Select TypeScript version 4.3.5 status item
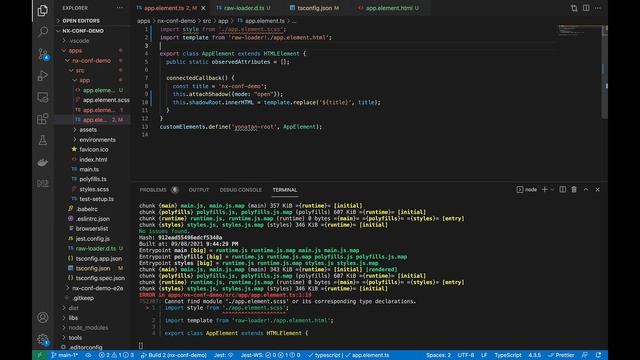Screen dimensions: 640x360 [535, 355]
